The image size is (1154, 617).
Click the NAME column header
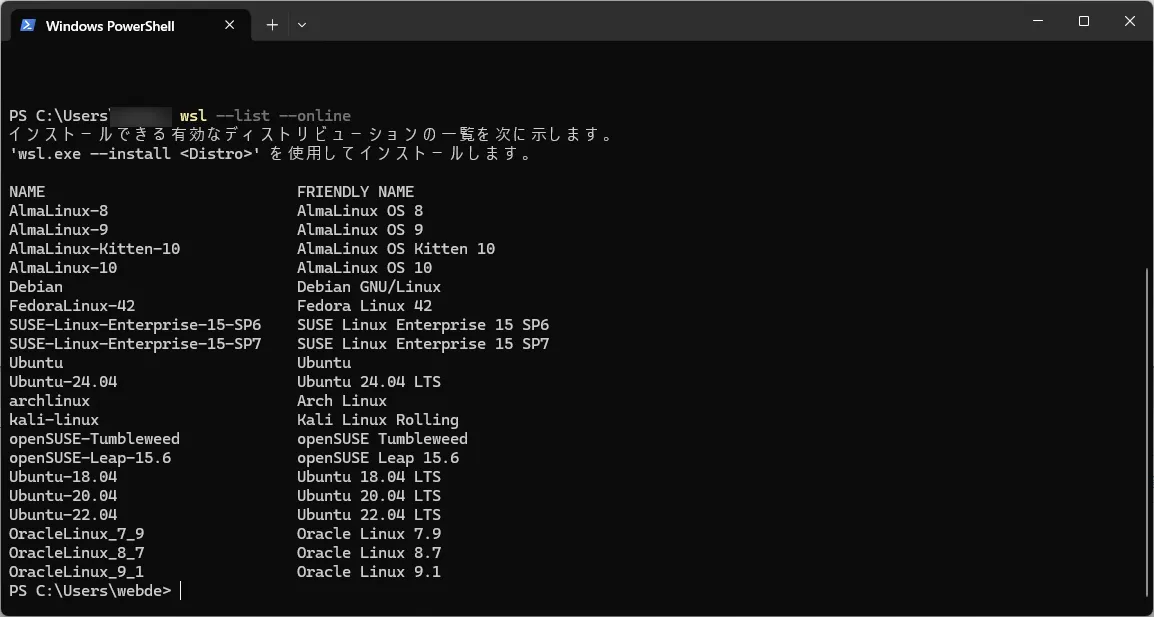(27, 192)
